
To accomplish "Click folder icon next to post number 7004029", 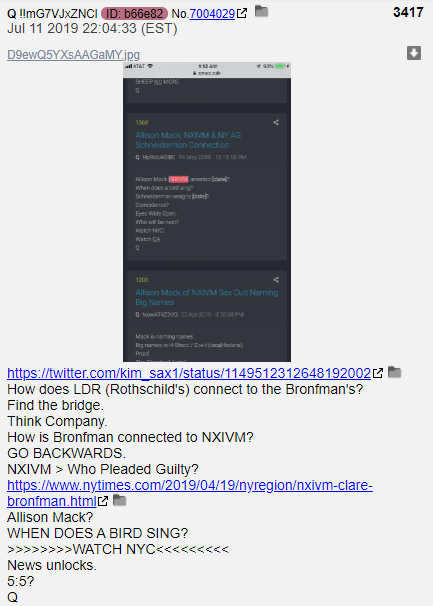I will 262,12.
